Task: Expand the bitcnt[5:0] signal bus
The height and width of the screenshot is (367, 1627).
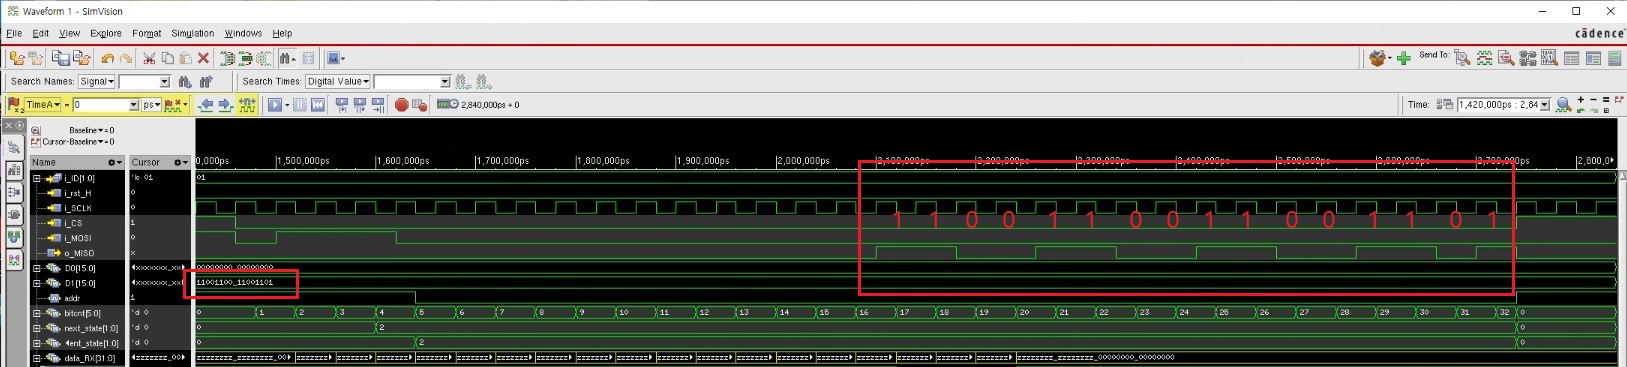Action: point(37,313)
